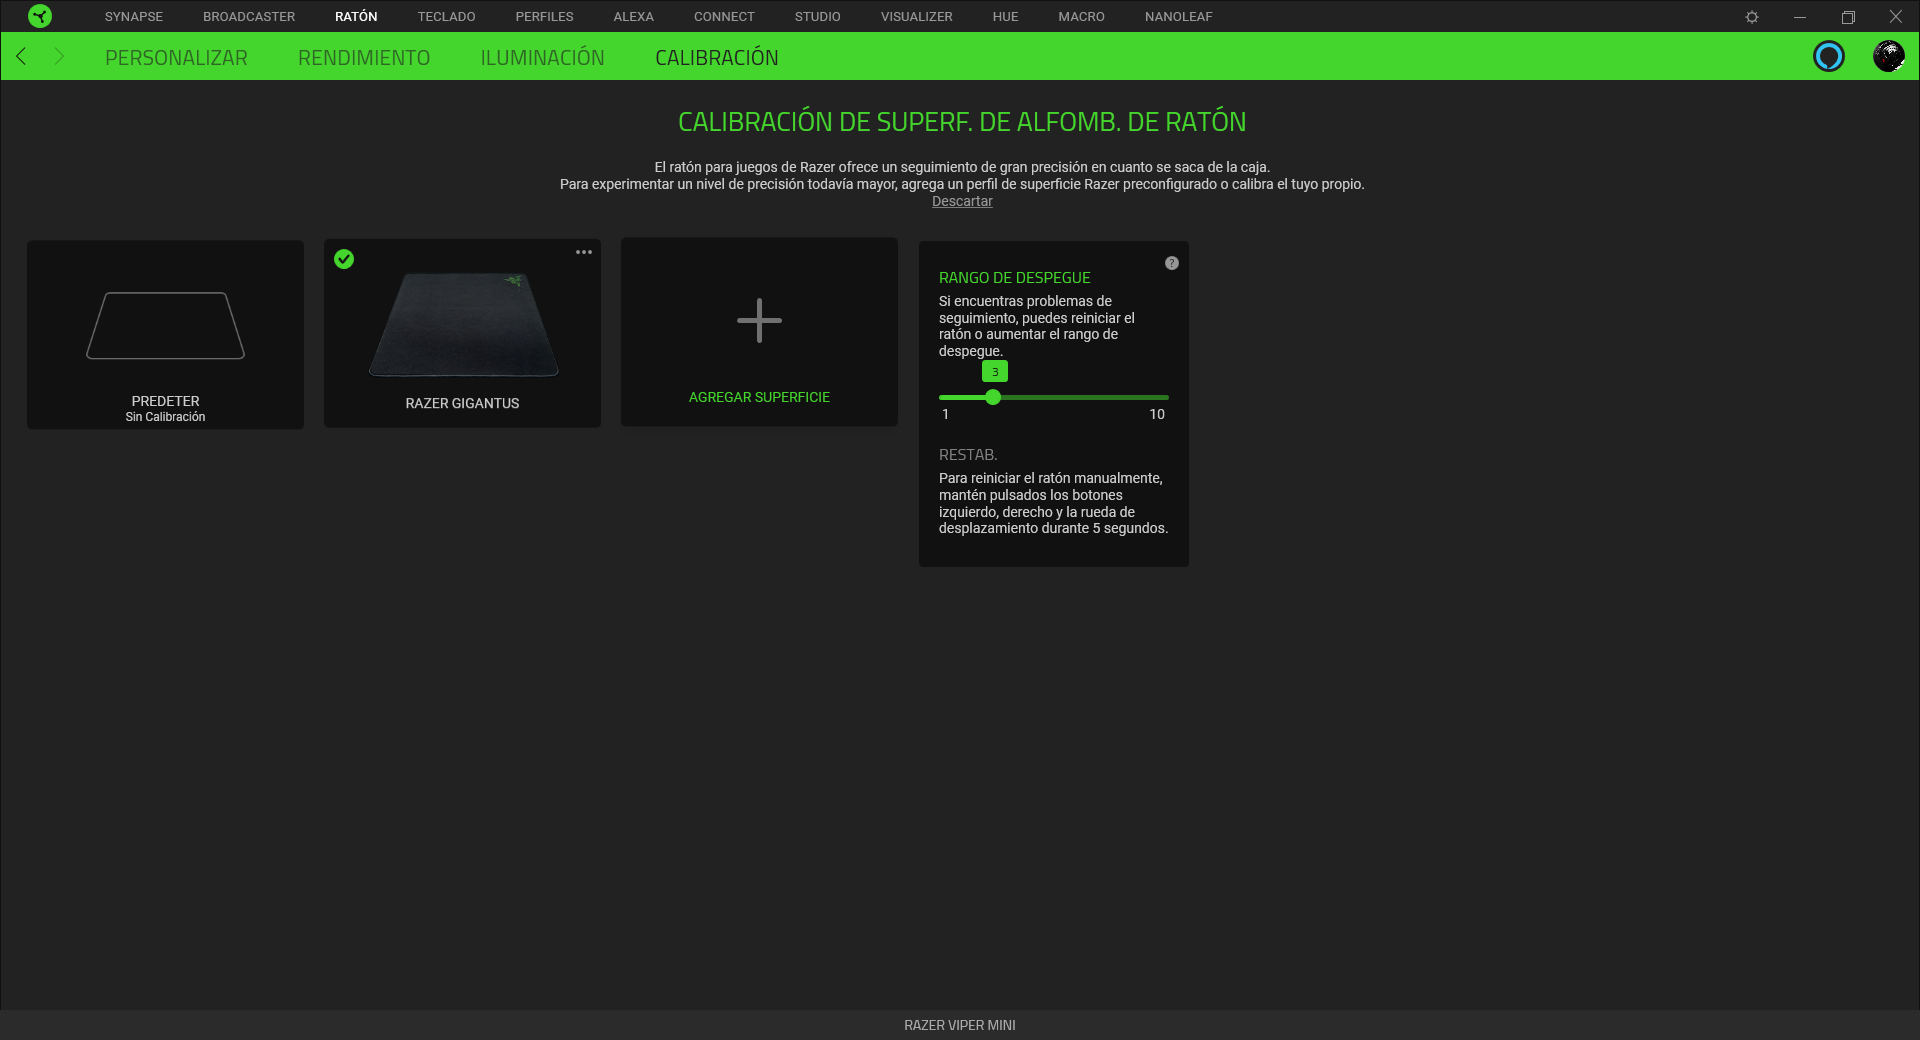
Task: Click the Sin Calibración text
Action: pos(165,417)
